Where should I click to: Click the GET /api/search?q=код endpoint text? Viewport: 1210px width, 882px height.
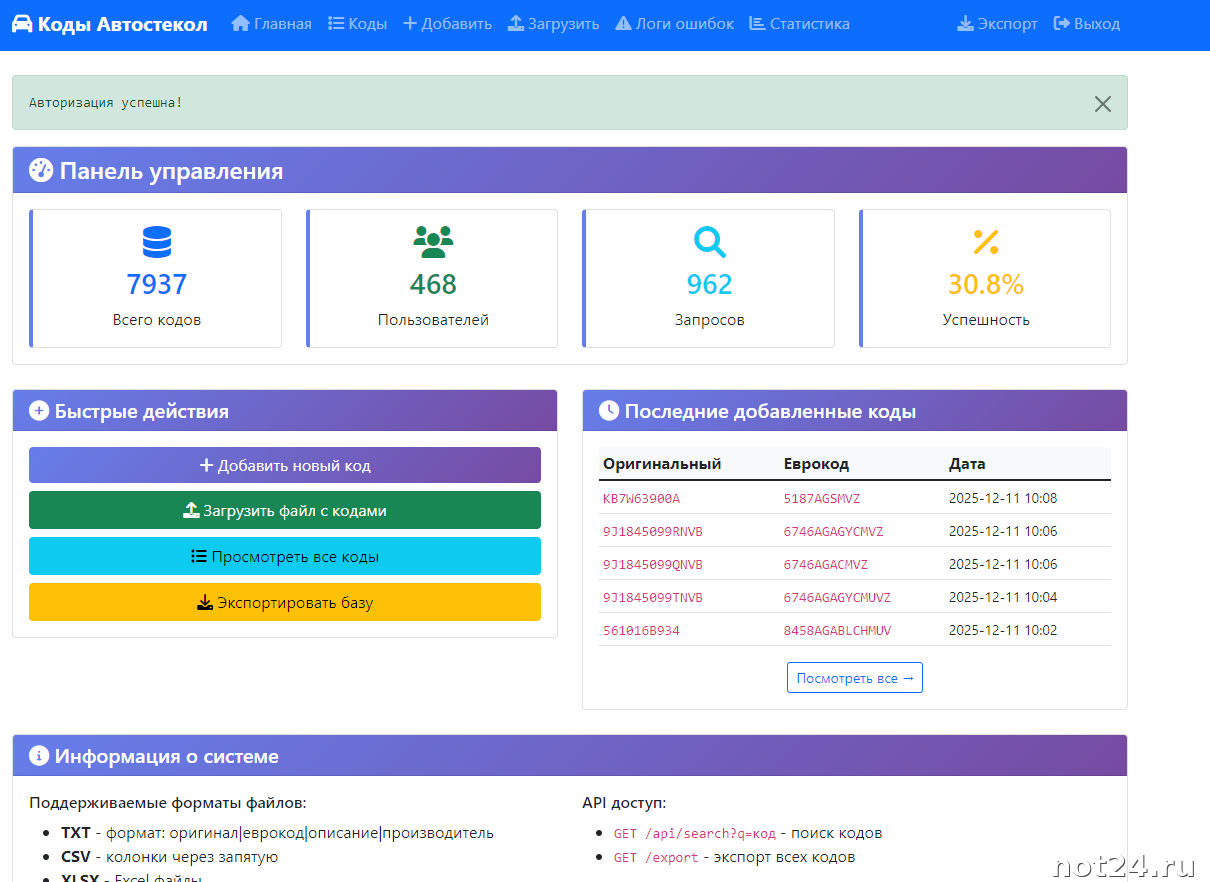tap(695, 833)
